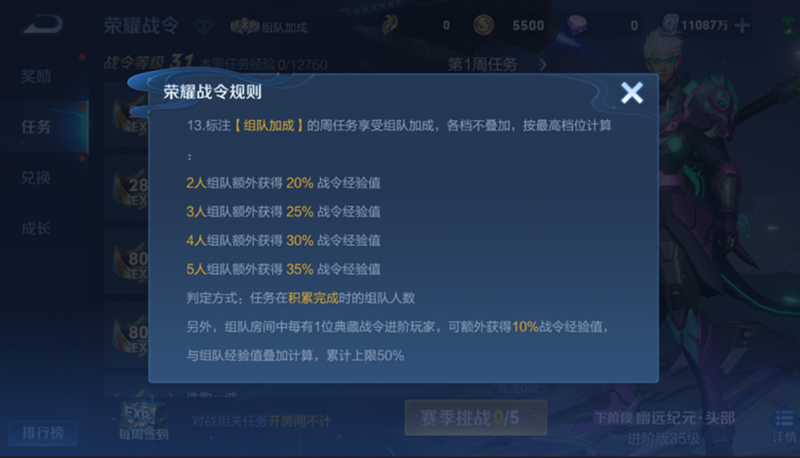Tap the back arrow icon
The height and width of the screenshot is (458, 800).
coord(43,24)
